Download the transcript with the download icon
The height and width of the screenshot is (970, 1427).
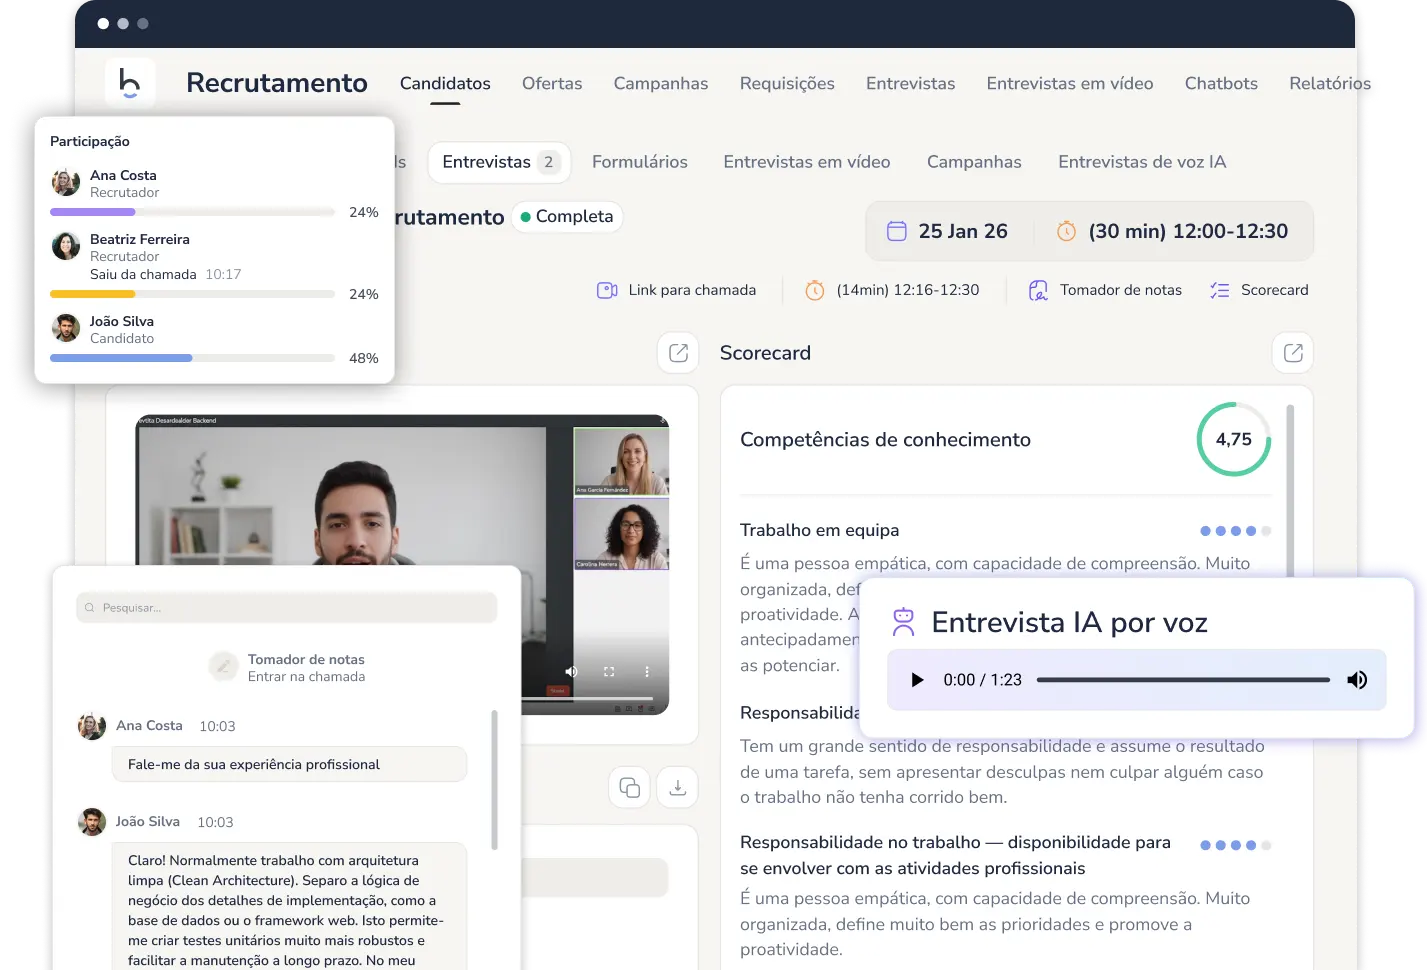[678, 788]
